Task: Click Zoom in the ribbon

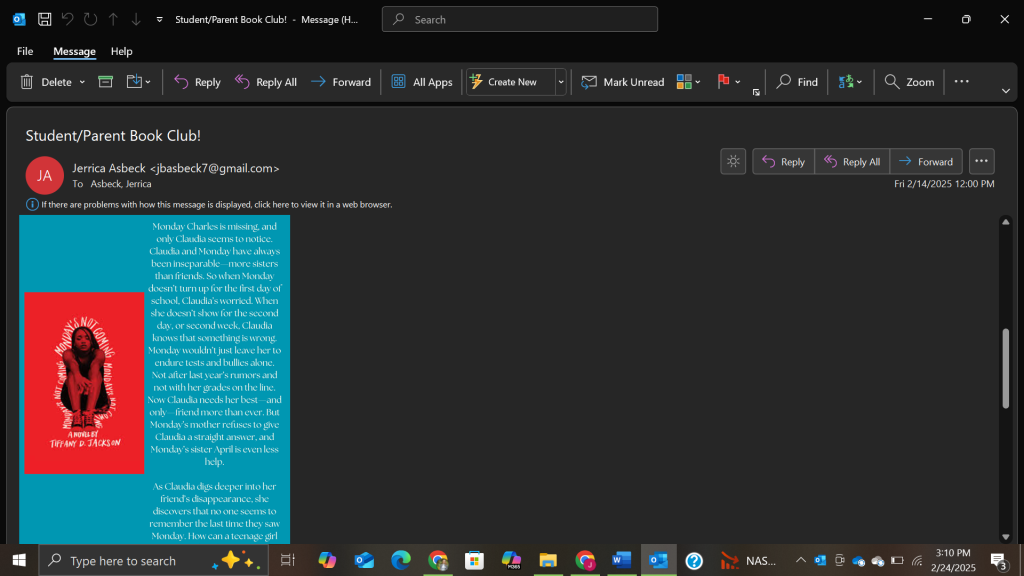Action: (909, 82)
